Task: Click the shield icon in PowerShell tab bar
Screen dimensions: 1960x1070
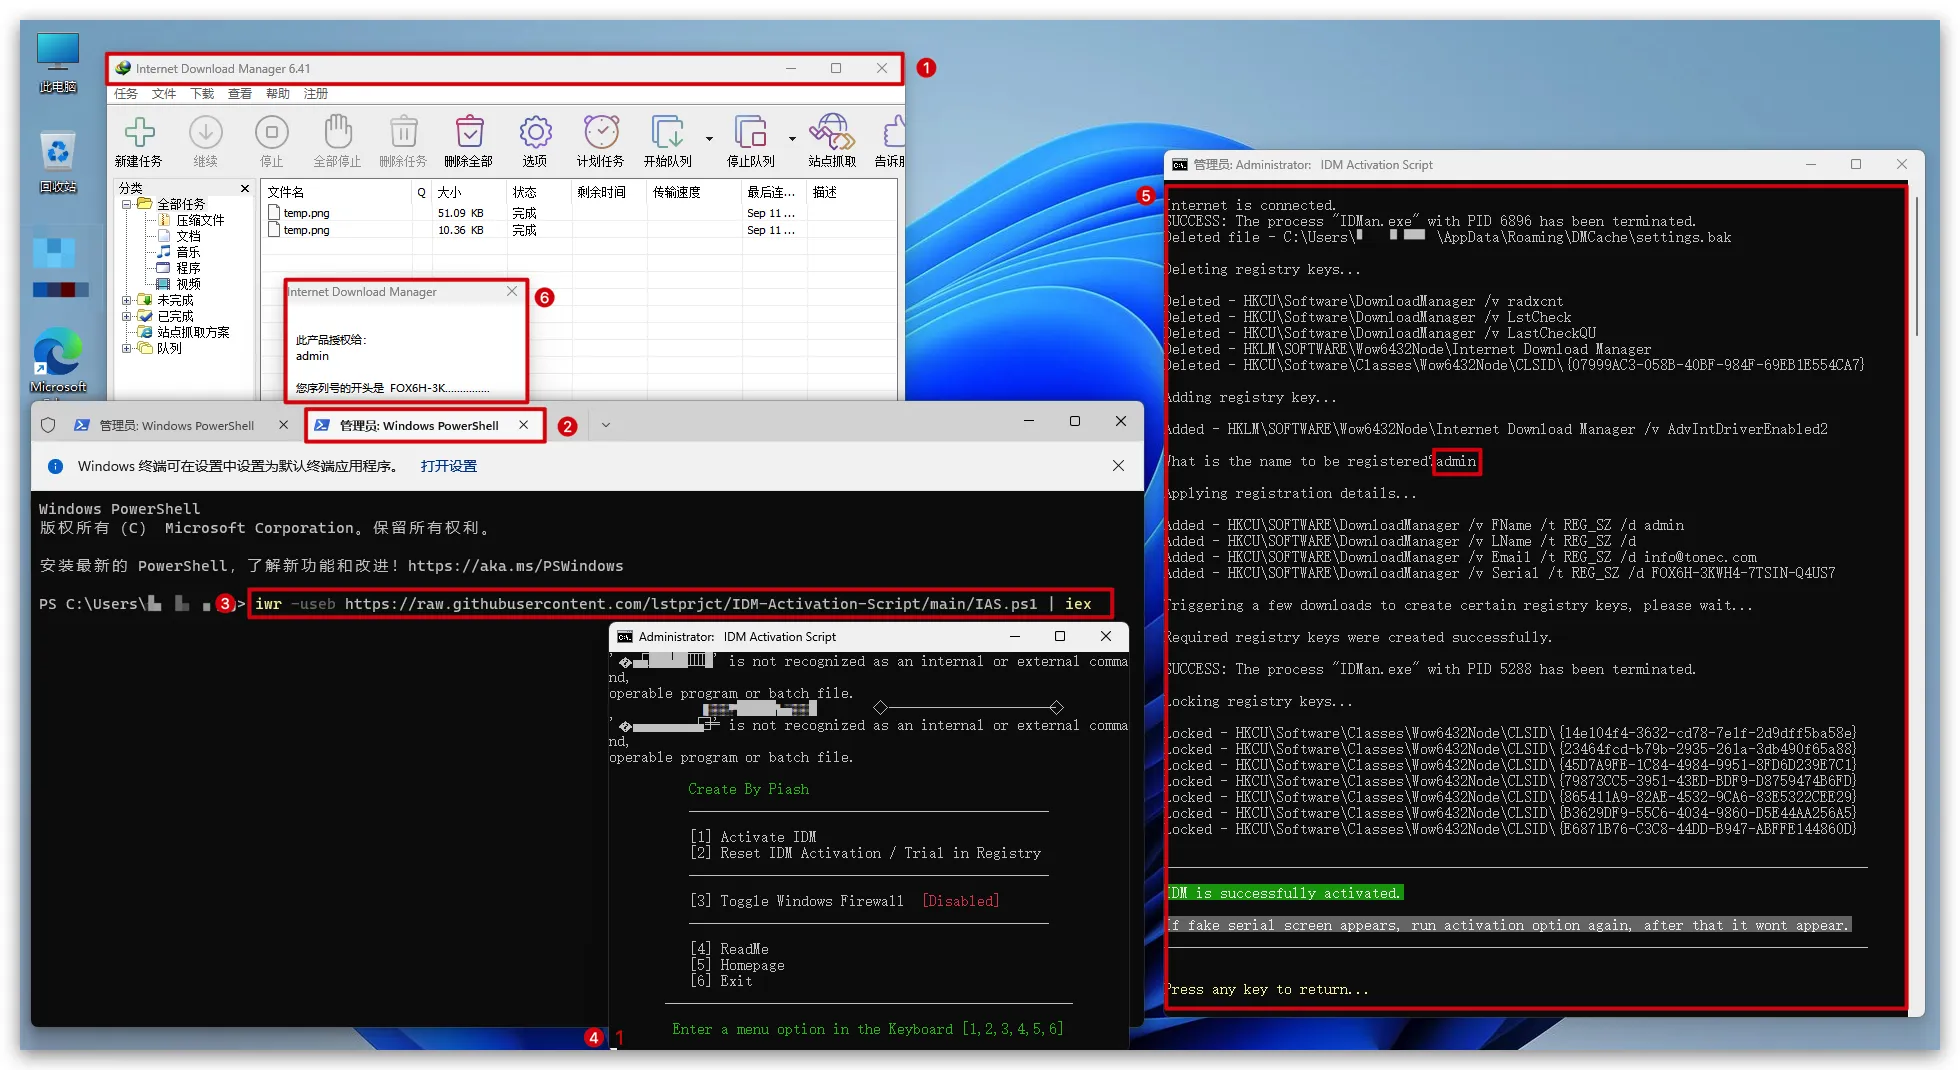Action: point(48,425)
